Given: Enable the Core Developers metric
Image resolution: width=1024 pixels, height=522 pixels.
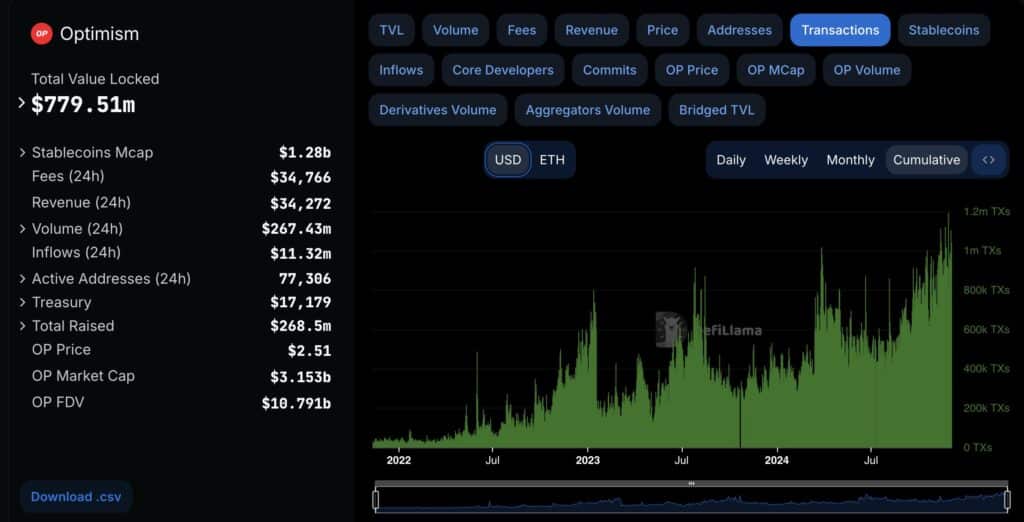Looking at the screenshot, I should pos(503,70).
